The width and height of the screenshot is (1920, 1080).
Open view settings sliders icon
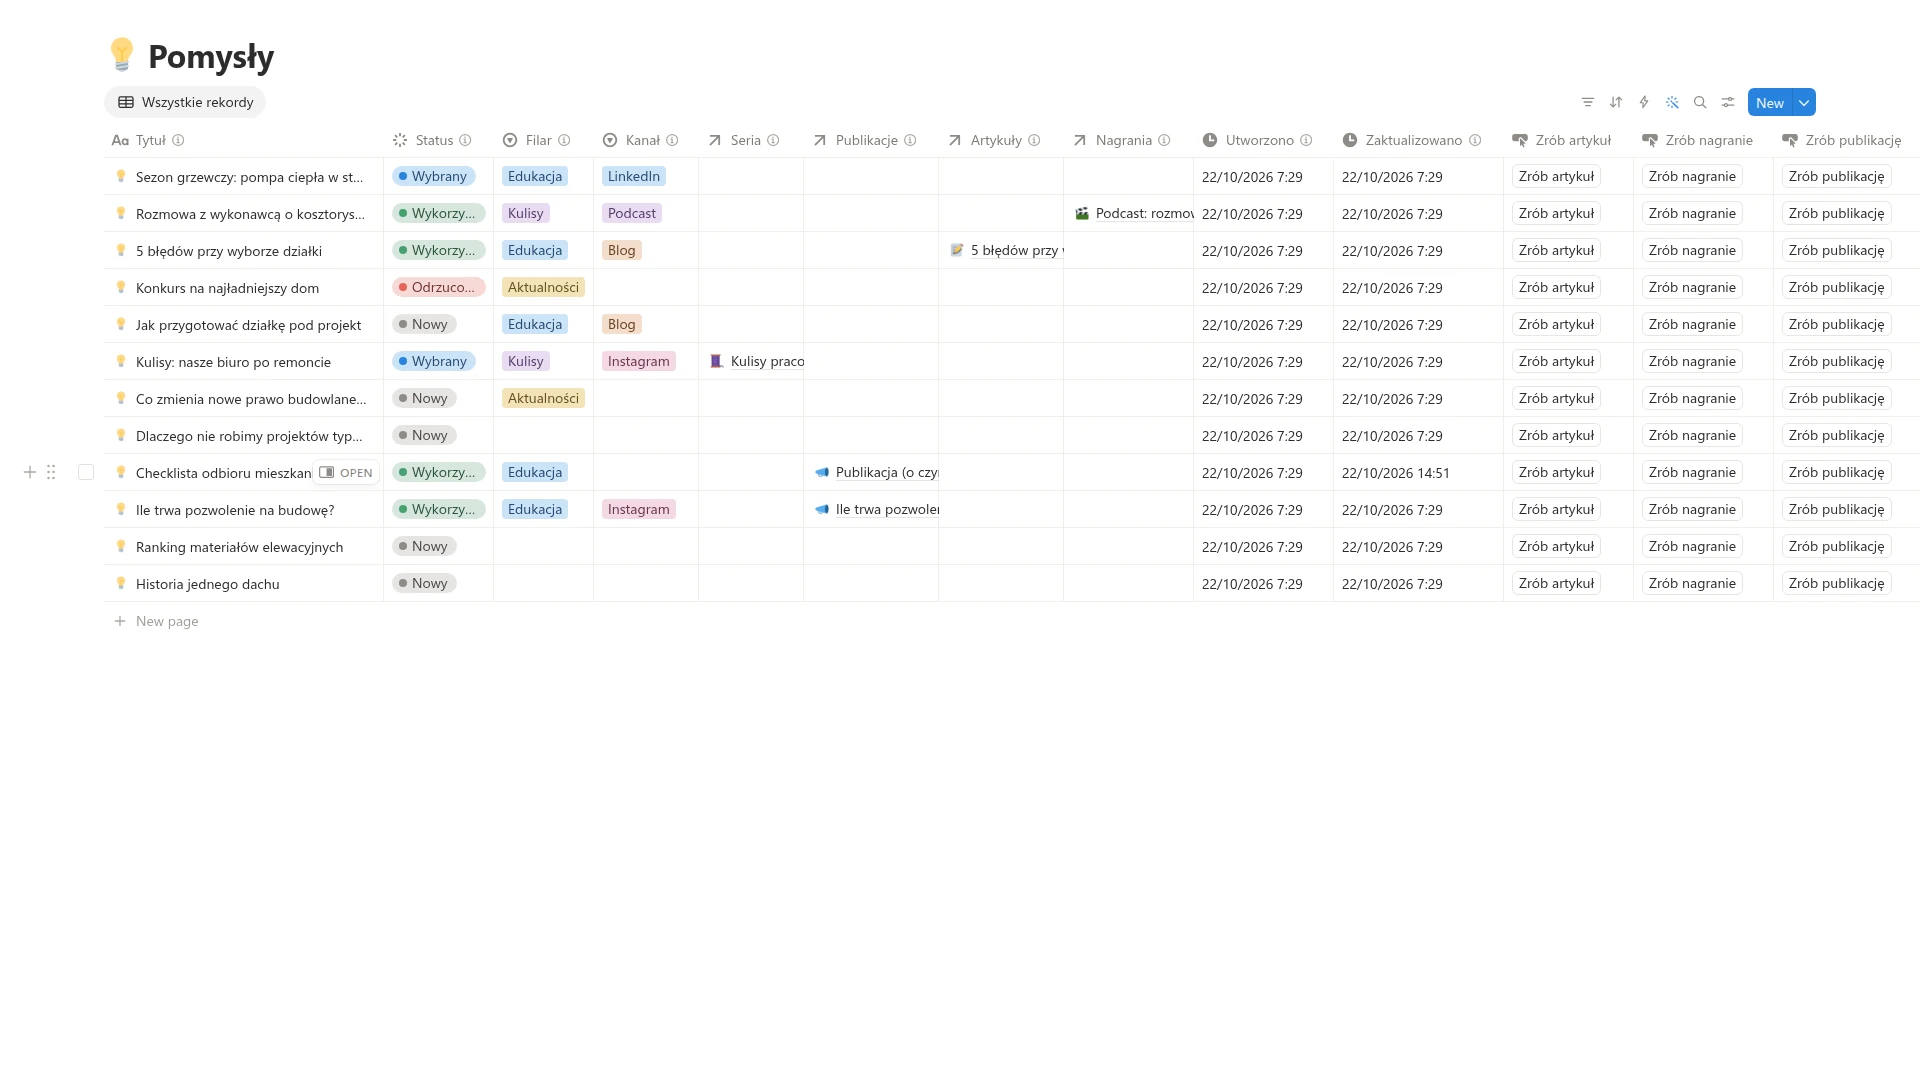coord(1728,102)
